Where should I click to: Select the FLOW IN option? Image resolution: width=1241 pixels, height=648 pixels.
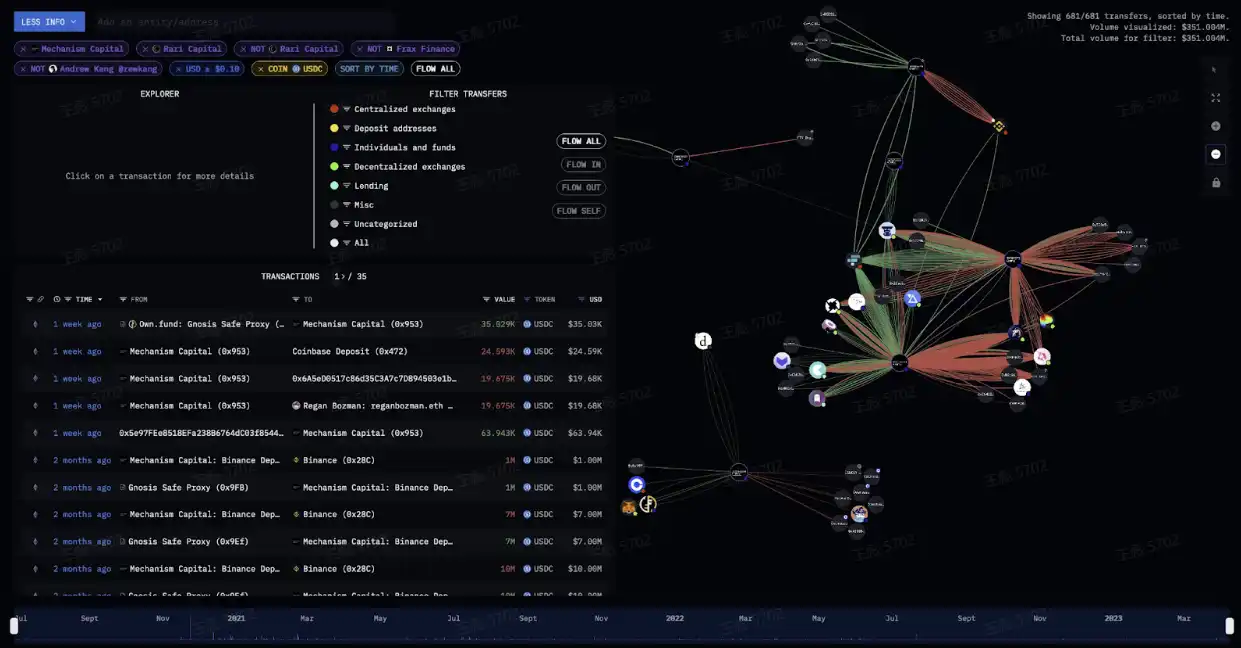tap(581, 164)
